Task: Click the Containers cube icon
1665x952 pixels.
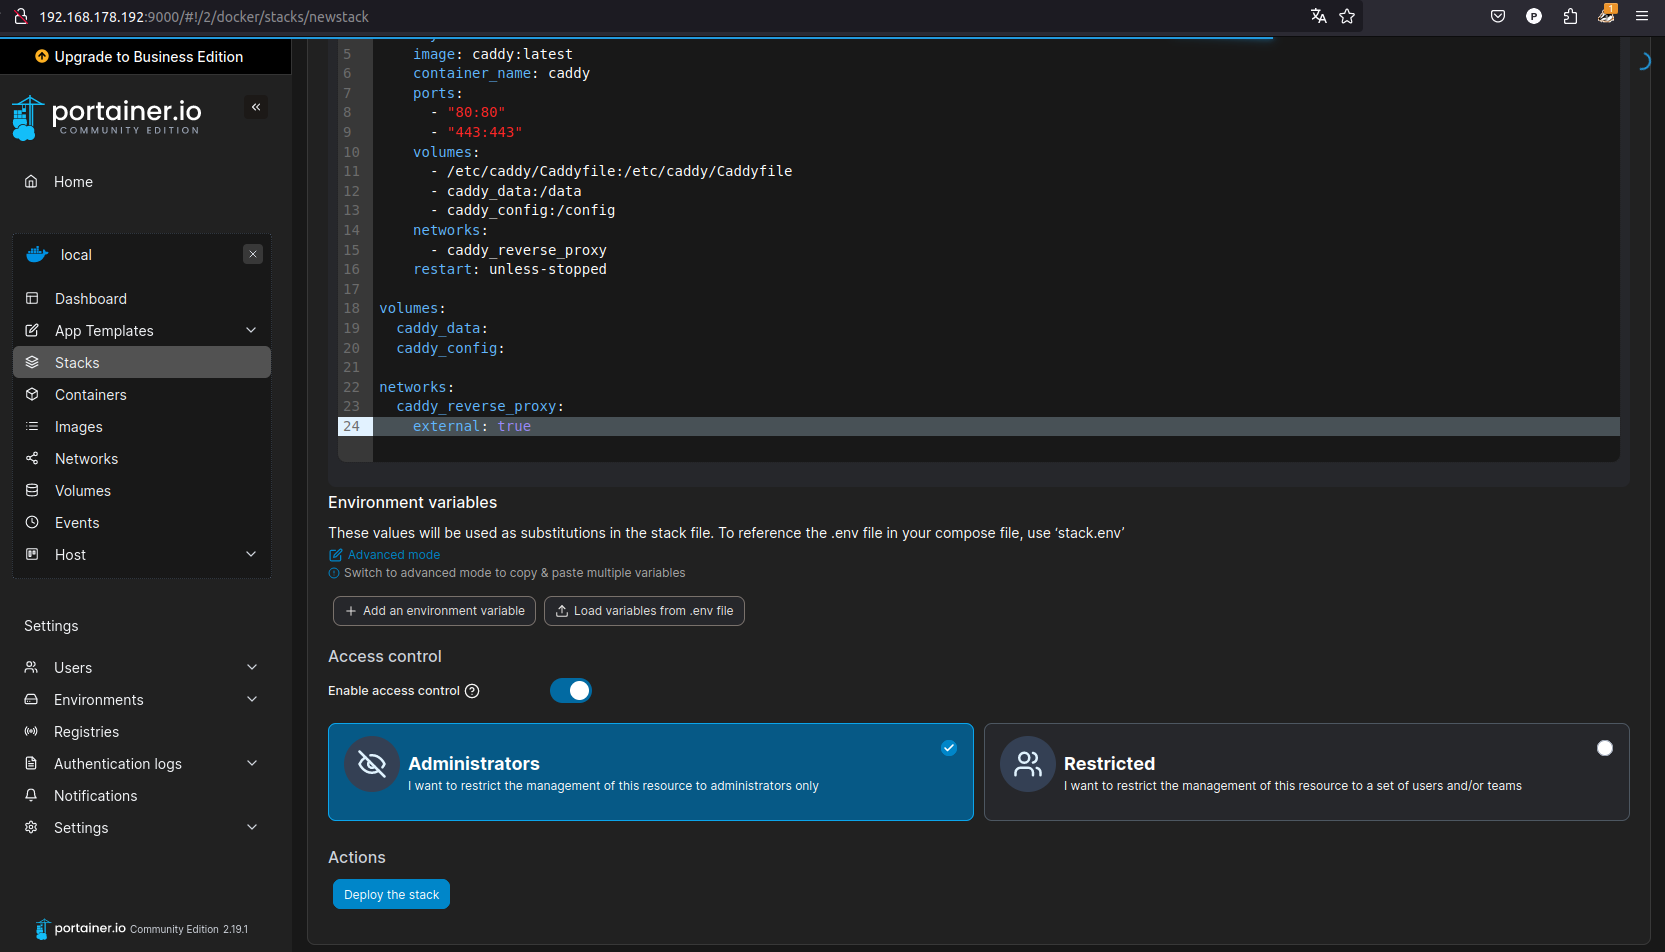Action: click(32, 395)
